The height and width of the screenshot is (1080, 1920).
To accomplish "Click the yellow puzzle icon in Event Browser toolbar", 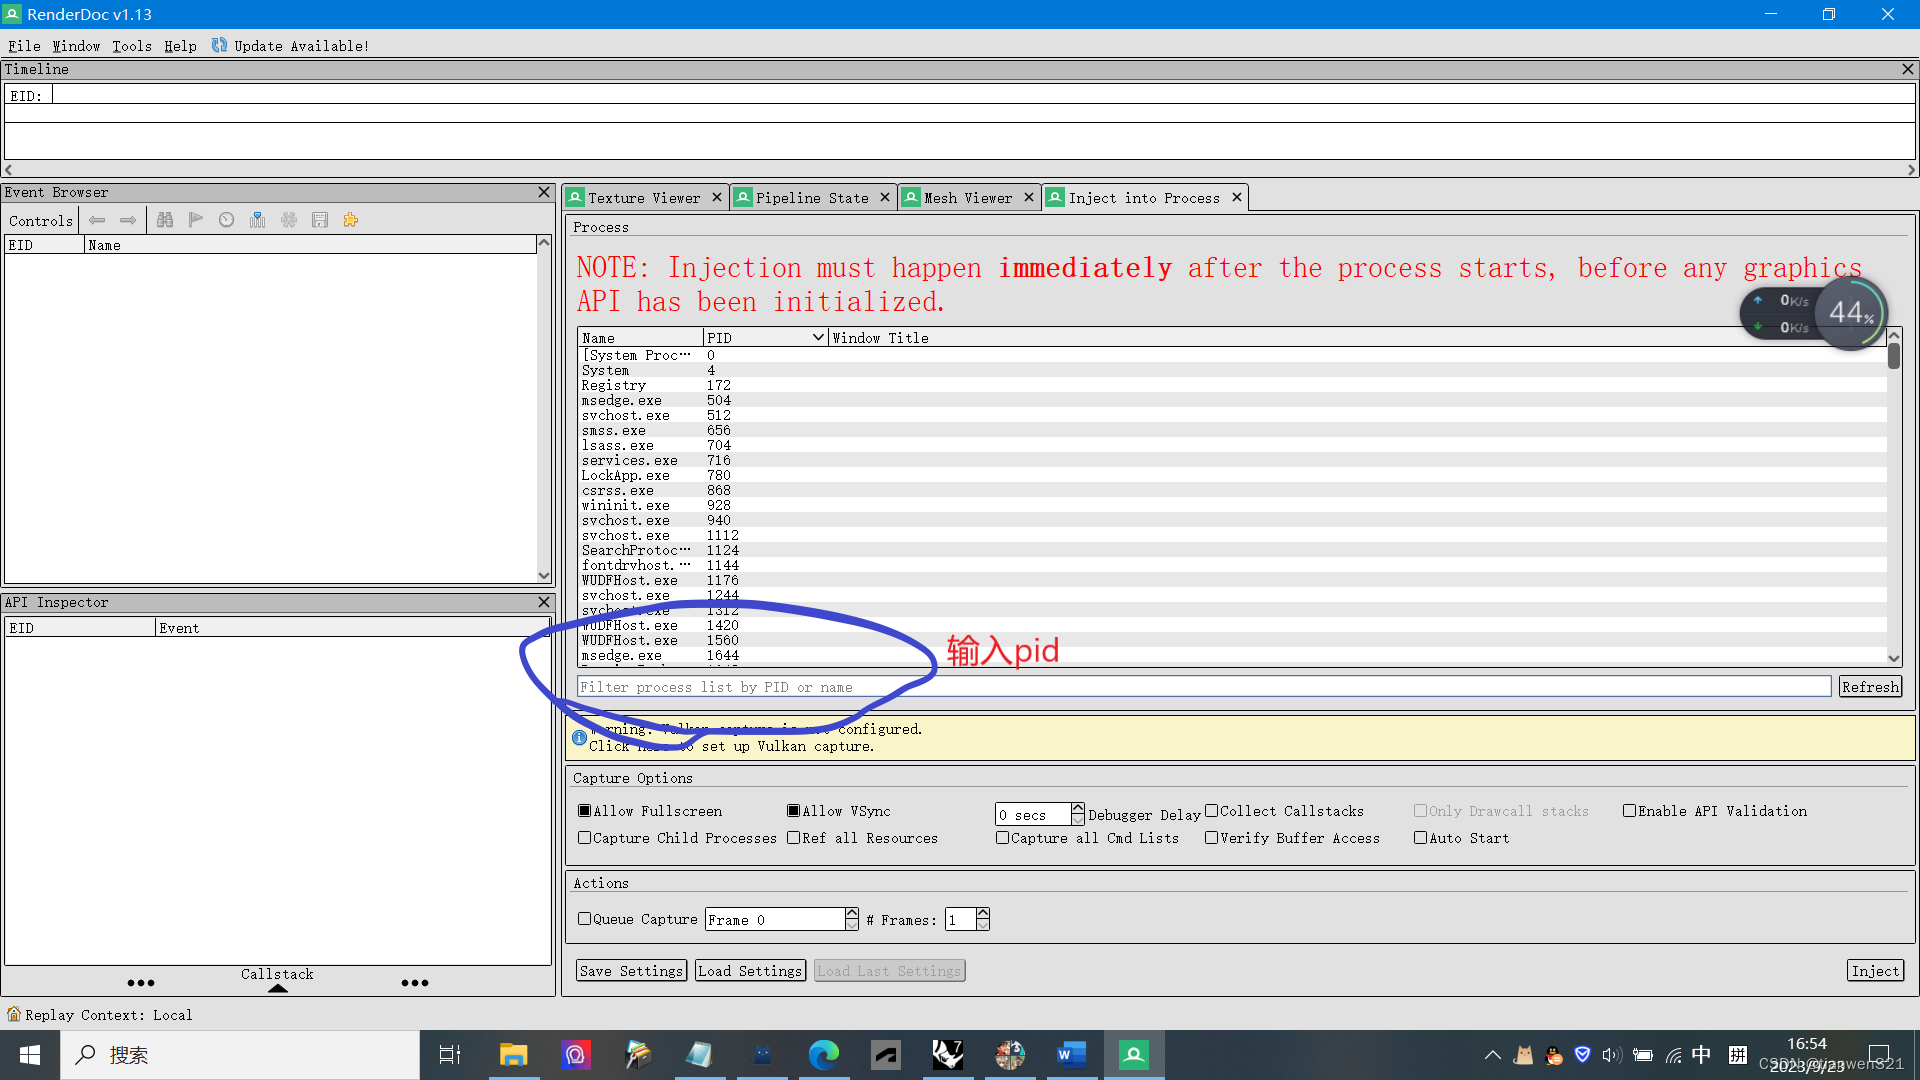I will point(350,220).
